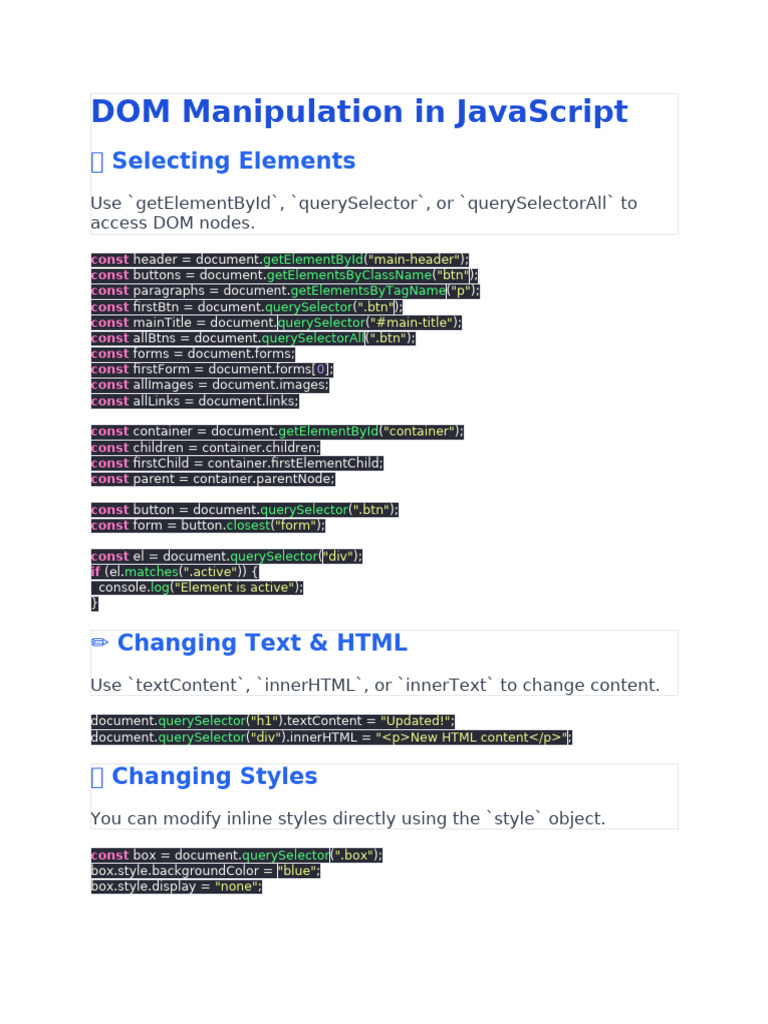This screenshot has width=768, height=1024.
Task: Click the const firstChild code line
Action: (x=237, y=463)
